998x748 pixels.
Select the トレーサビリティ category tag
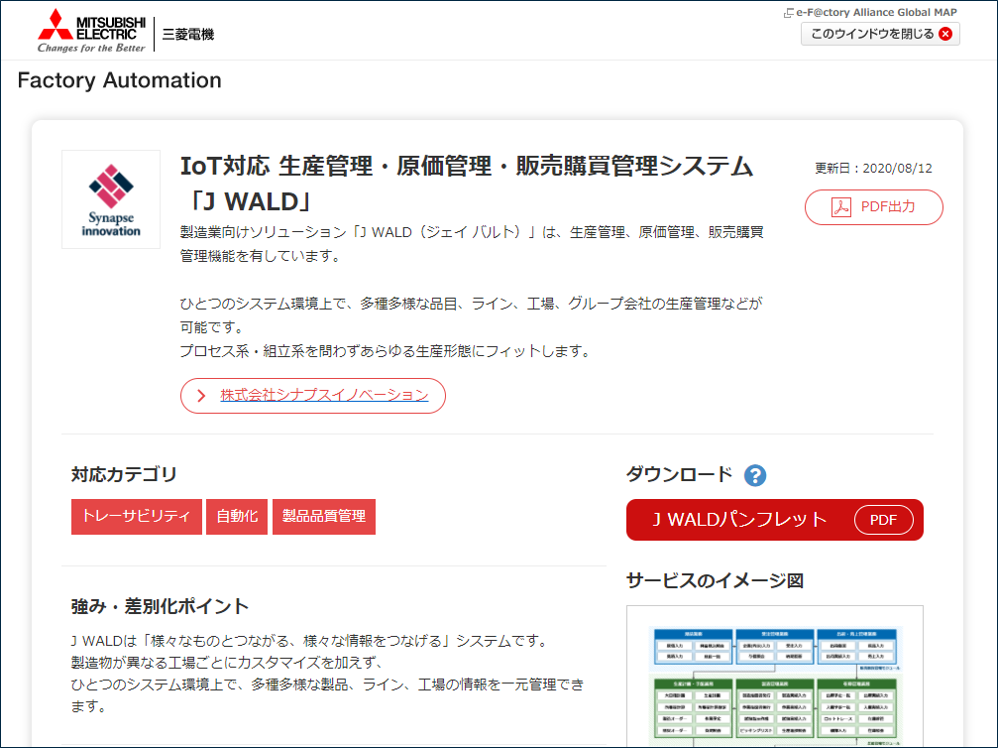(136, 516)
